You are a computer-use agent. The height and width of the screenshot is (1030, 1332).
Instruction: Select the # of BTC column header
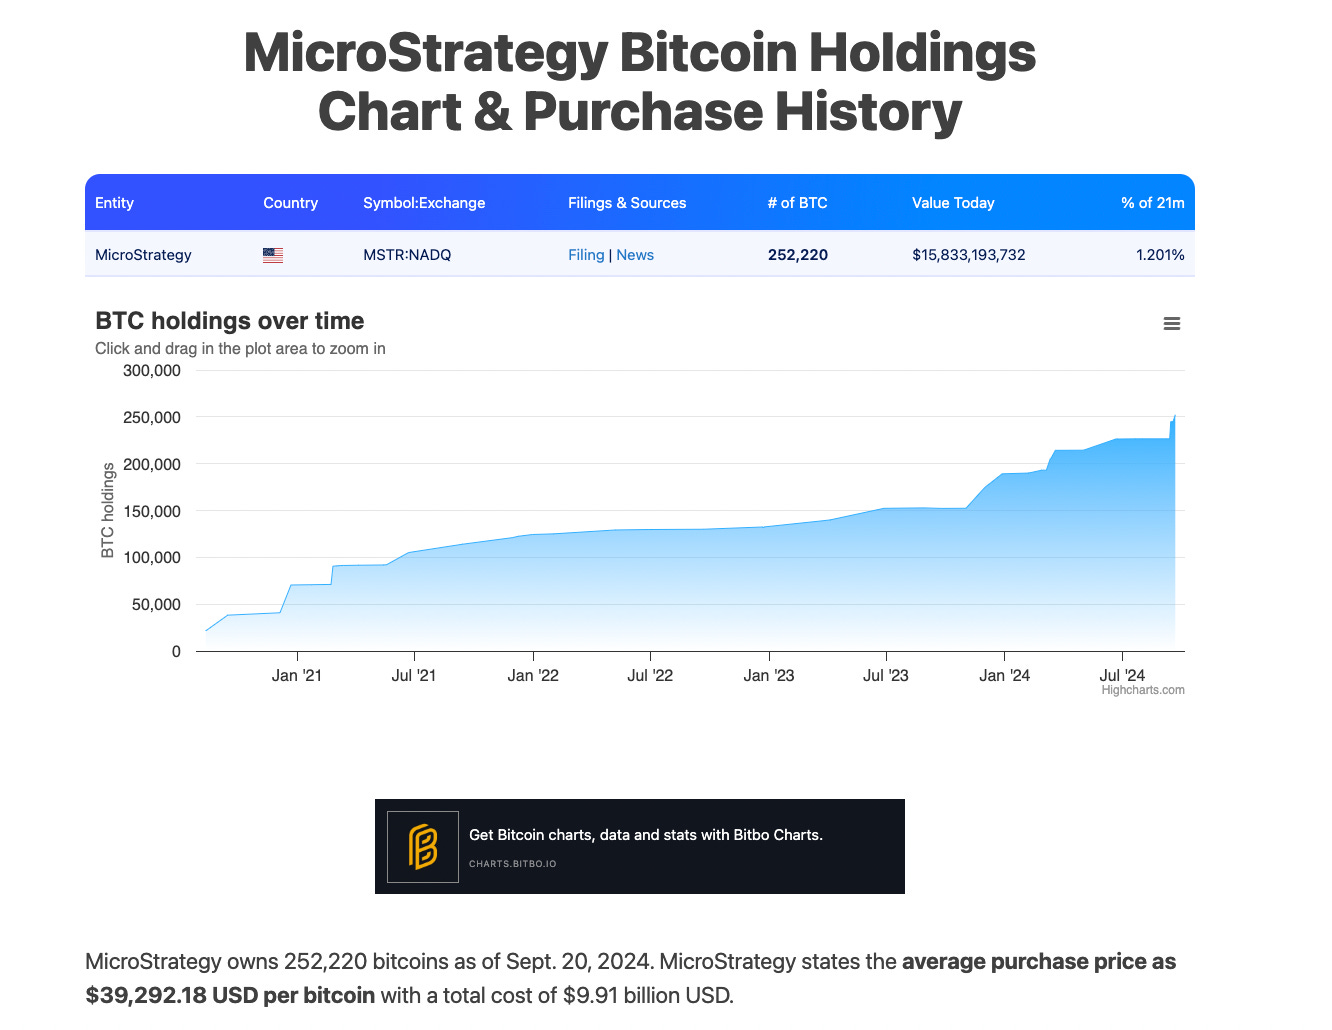pos(797,202)
